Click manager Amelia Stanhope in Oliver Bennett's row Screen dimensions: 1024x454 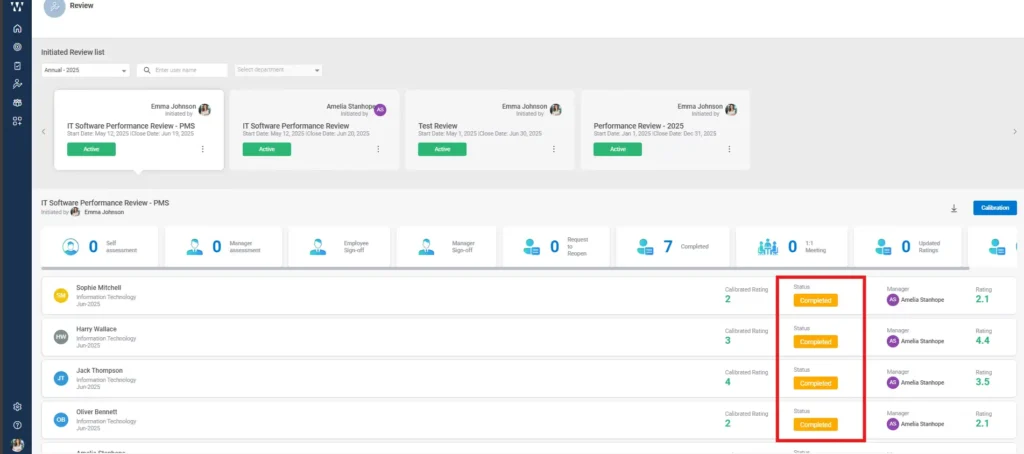[x=915, y=424]
